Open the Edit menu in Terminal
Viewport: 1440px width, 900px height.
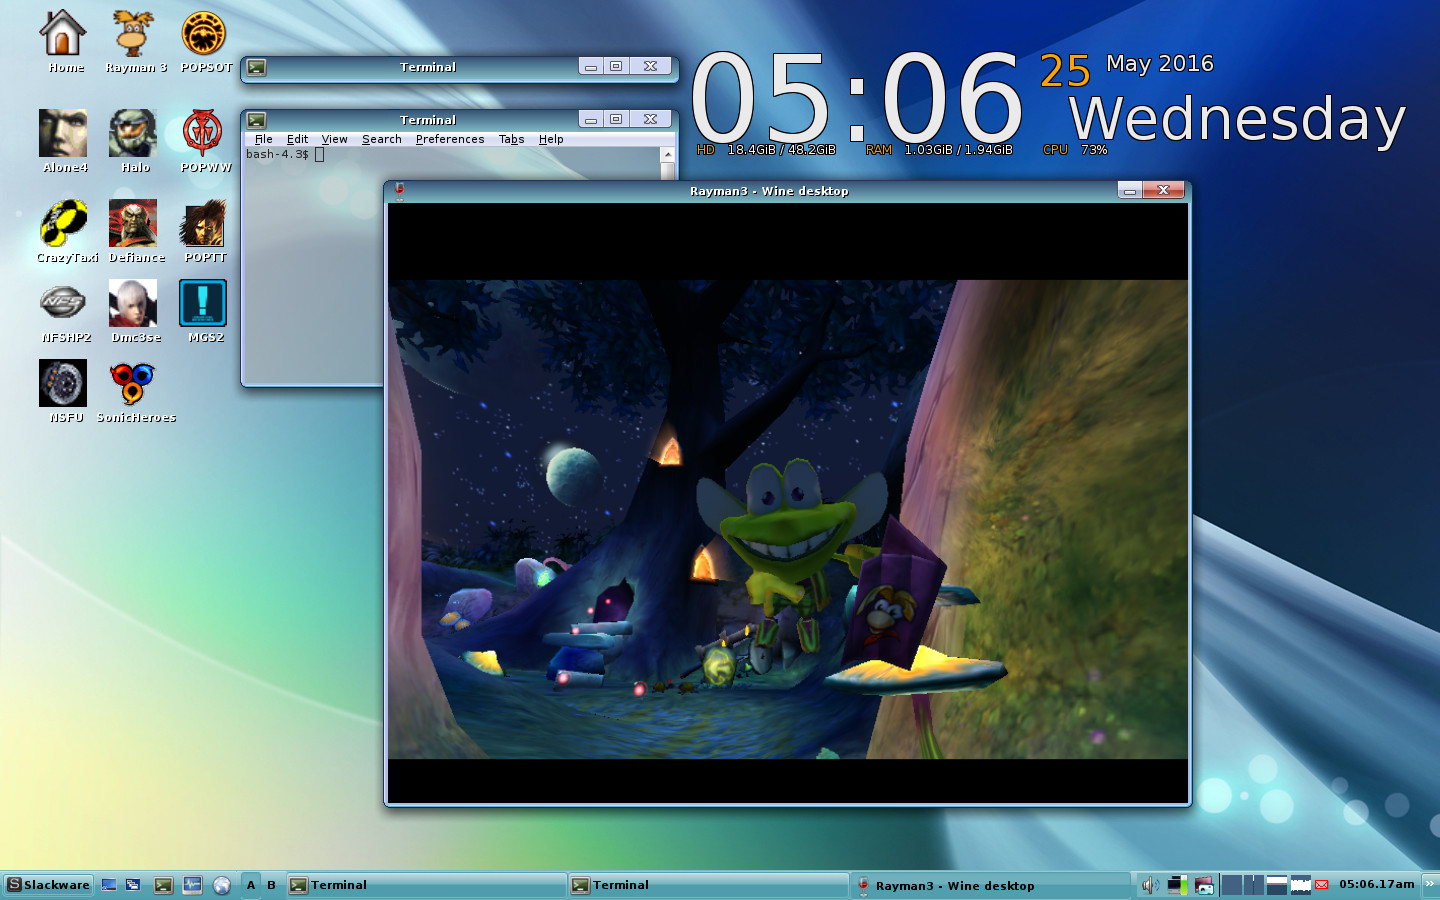297,139
